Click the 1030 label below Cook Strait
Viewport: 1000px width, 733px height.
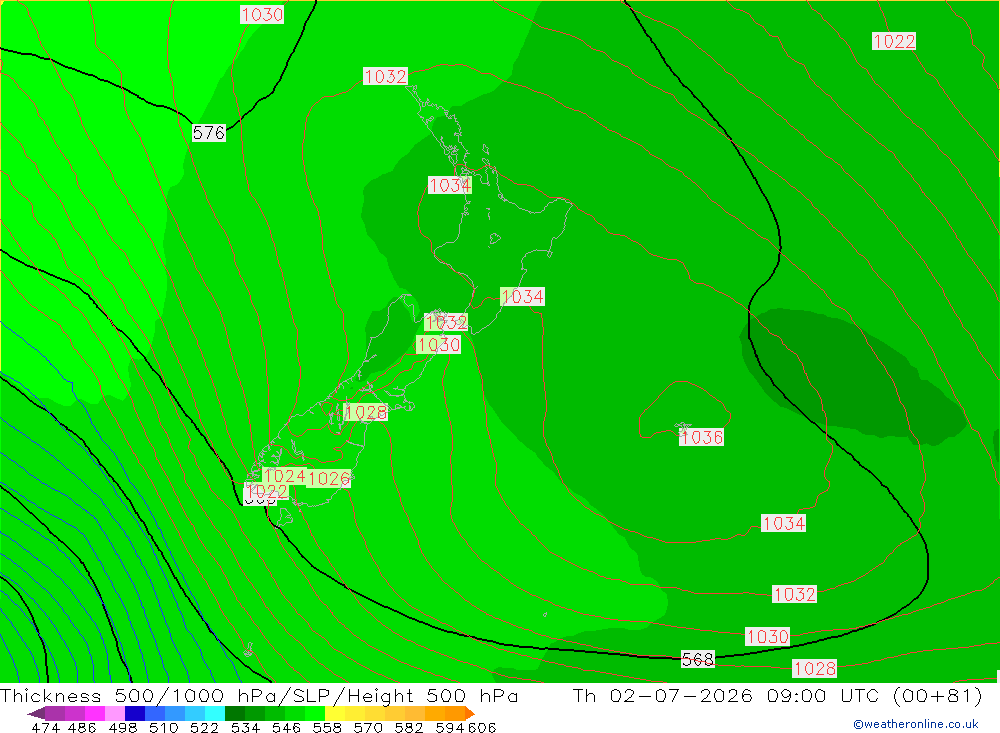coord(439,344)
